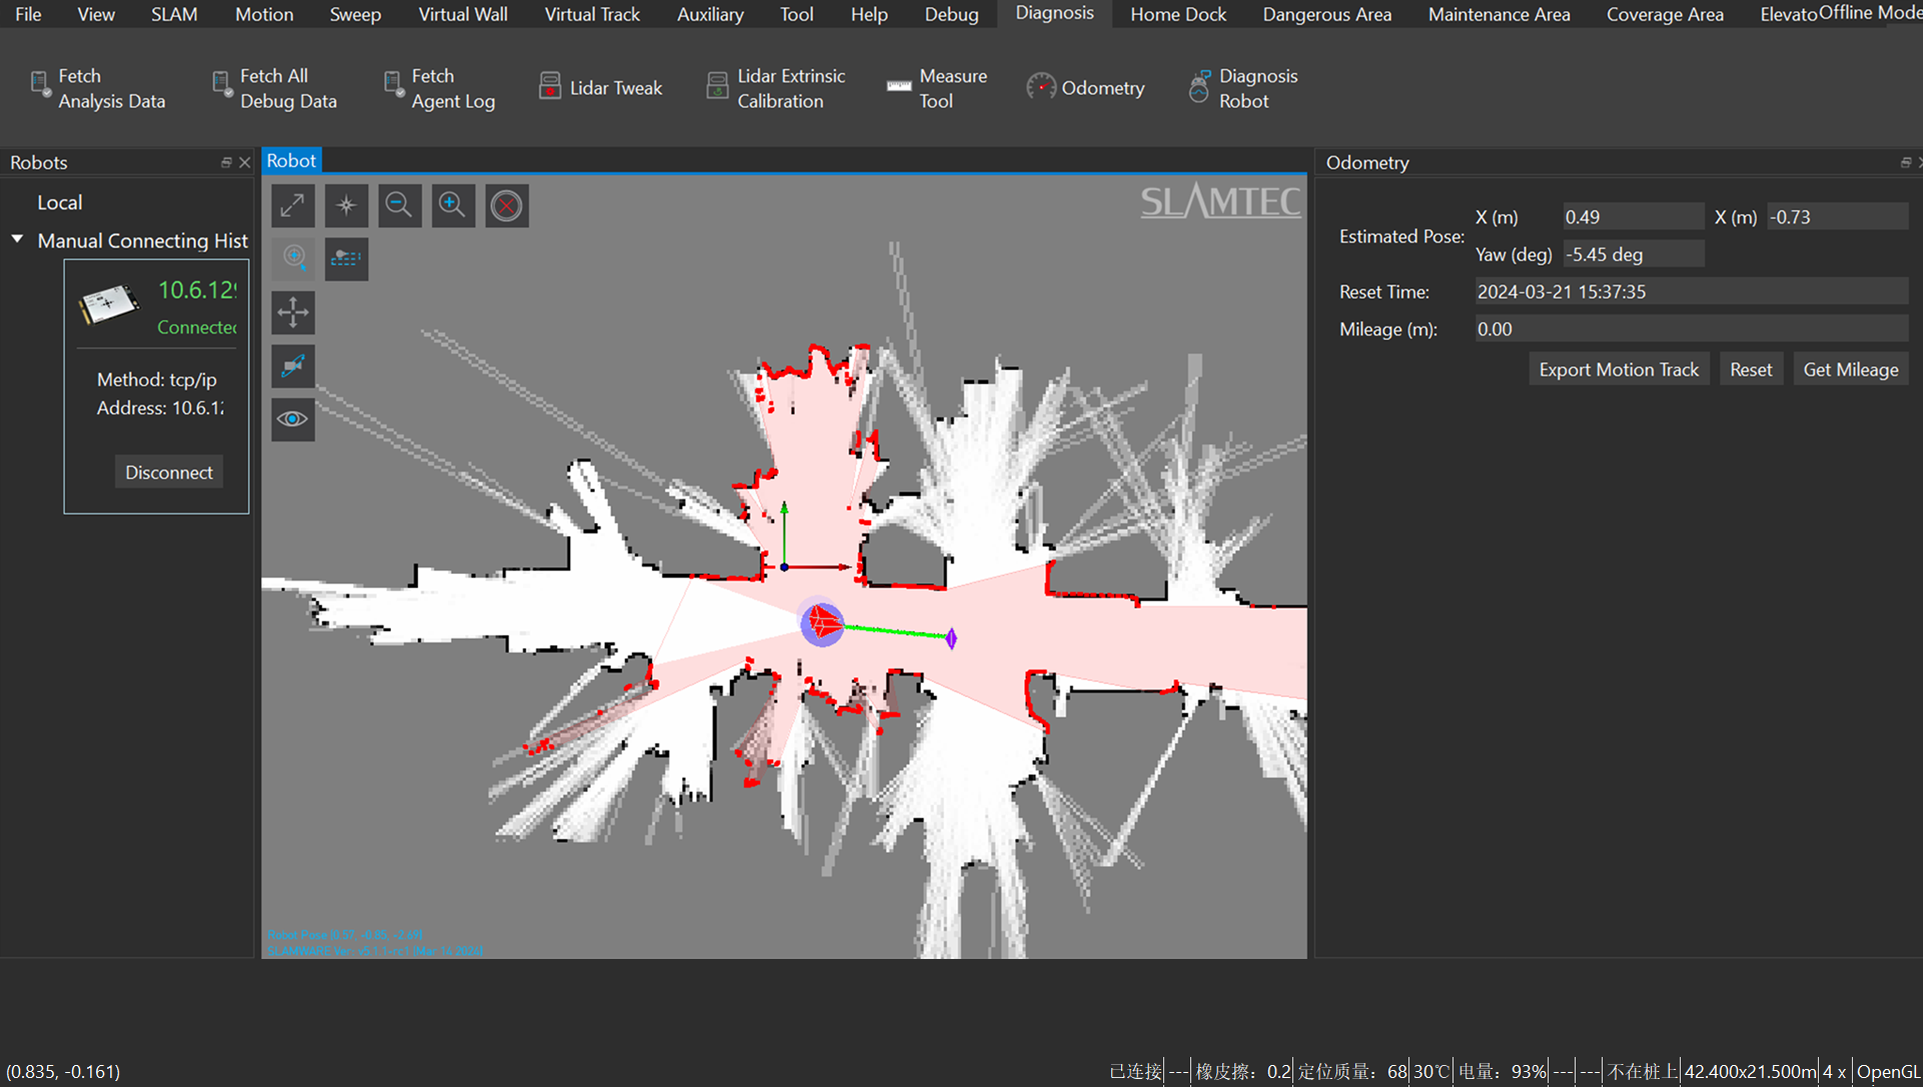Switch to the Home Dock tab

click(x=1178, y=14)
